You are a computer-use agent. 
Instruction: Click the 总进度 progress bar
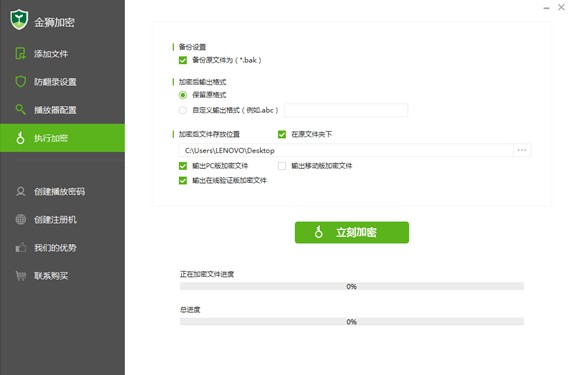click(x=352, y=322)
